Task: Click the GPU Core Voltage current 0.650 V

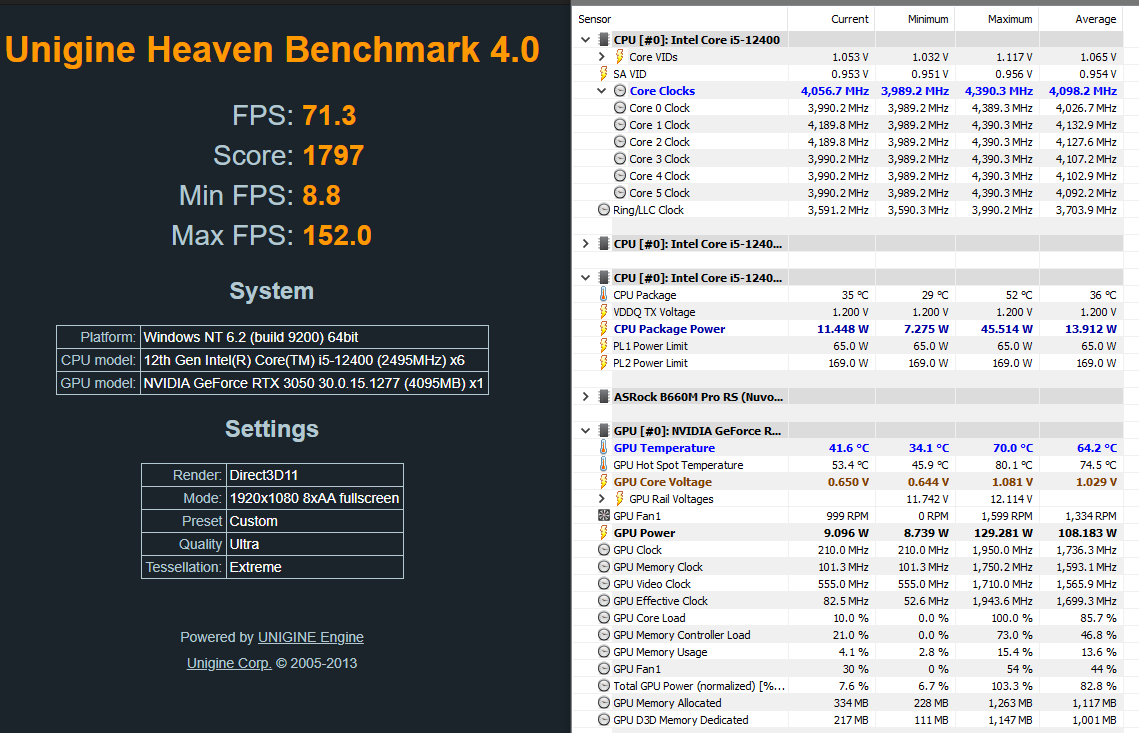Action: click(848, 482)
